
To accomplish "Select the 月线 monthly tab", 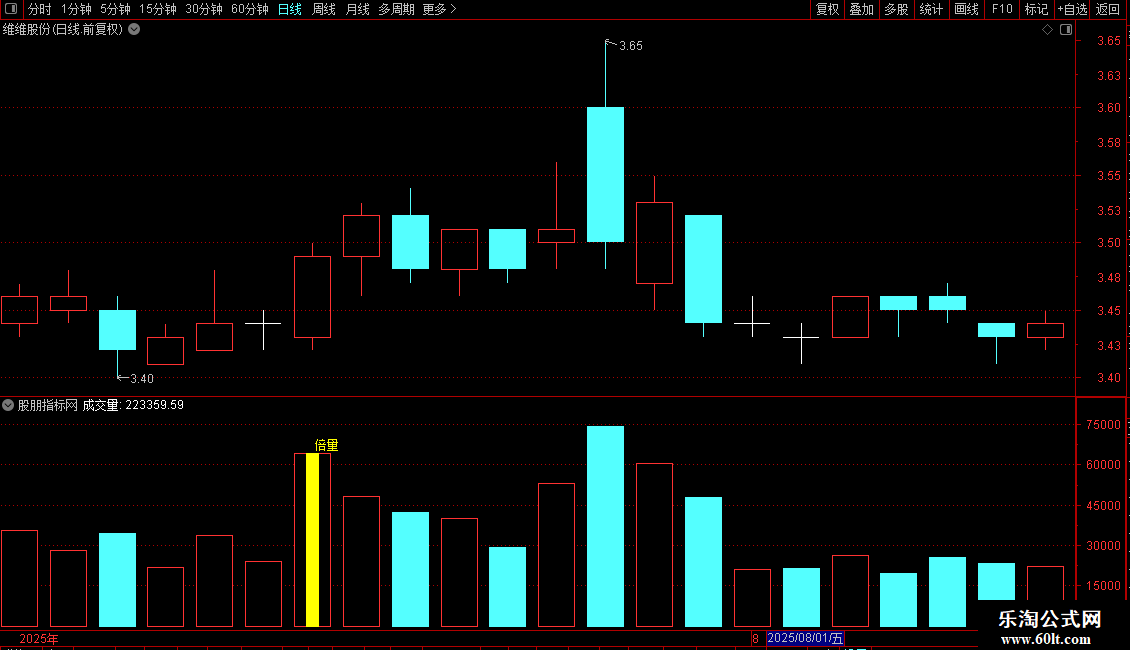I will 357,9.
